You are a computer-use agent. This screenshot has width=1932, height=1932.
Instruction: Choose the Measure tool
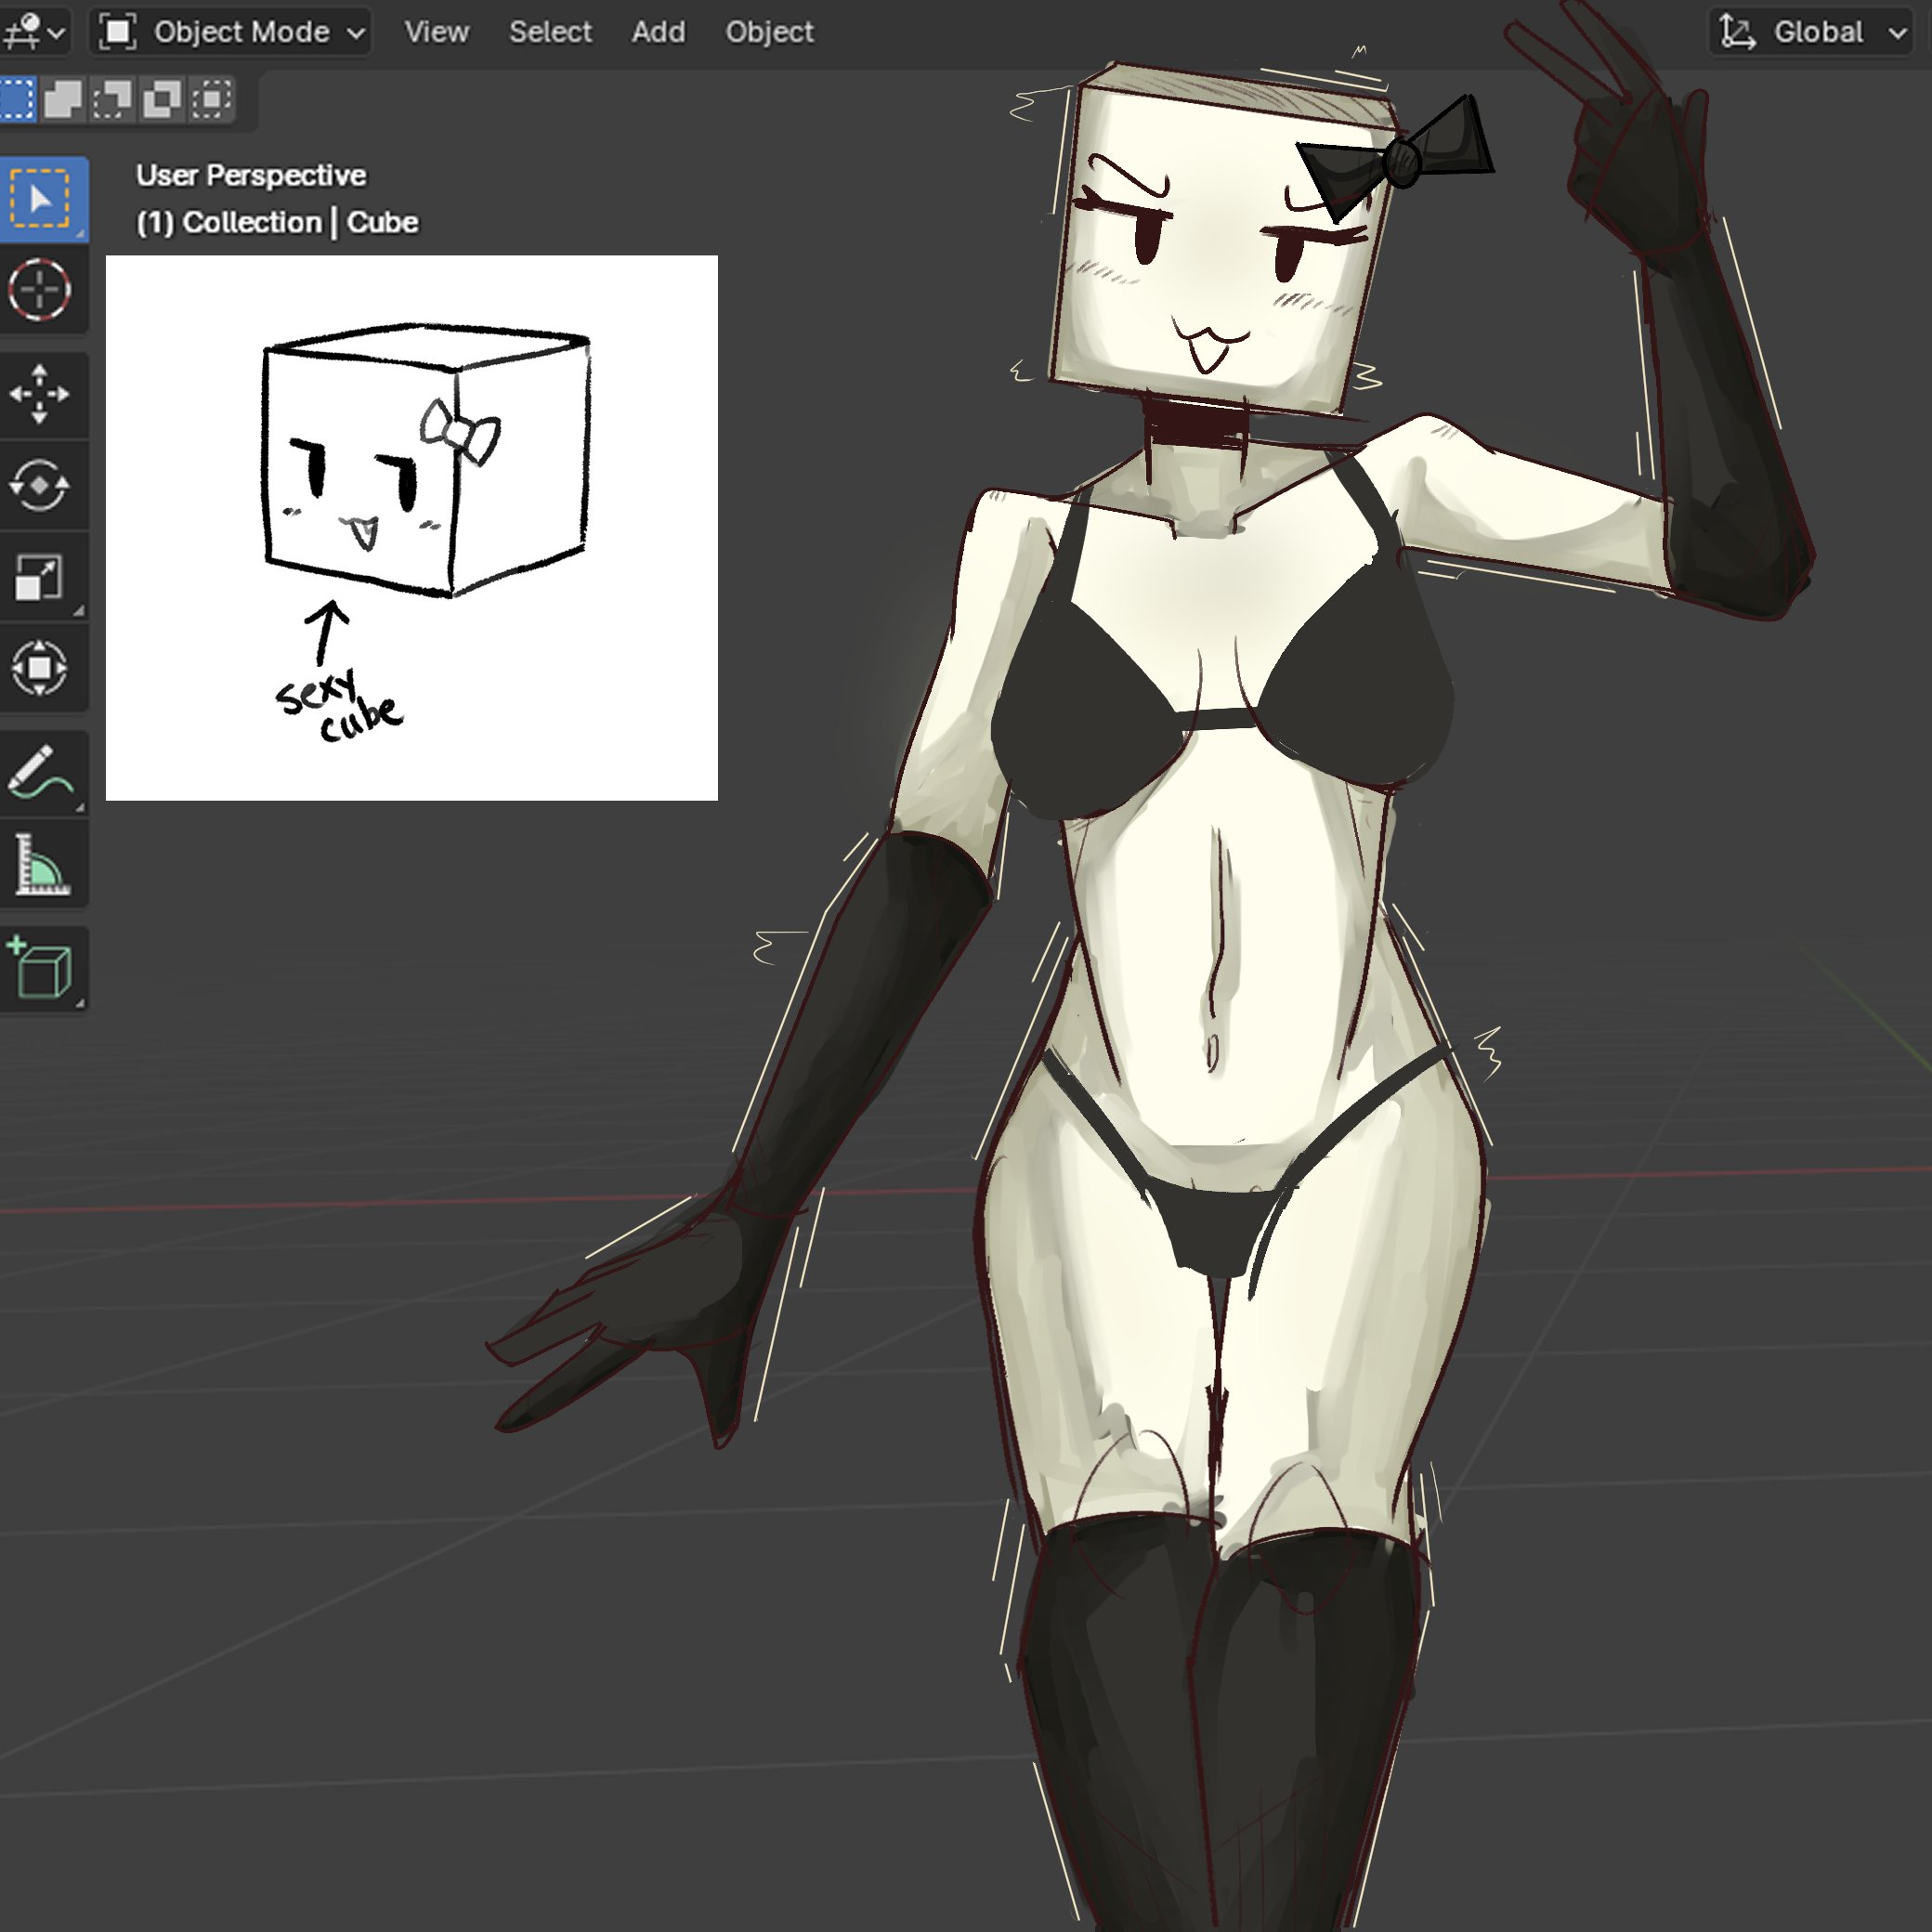[x=41, y=864]
